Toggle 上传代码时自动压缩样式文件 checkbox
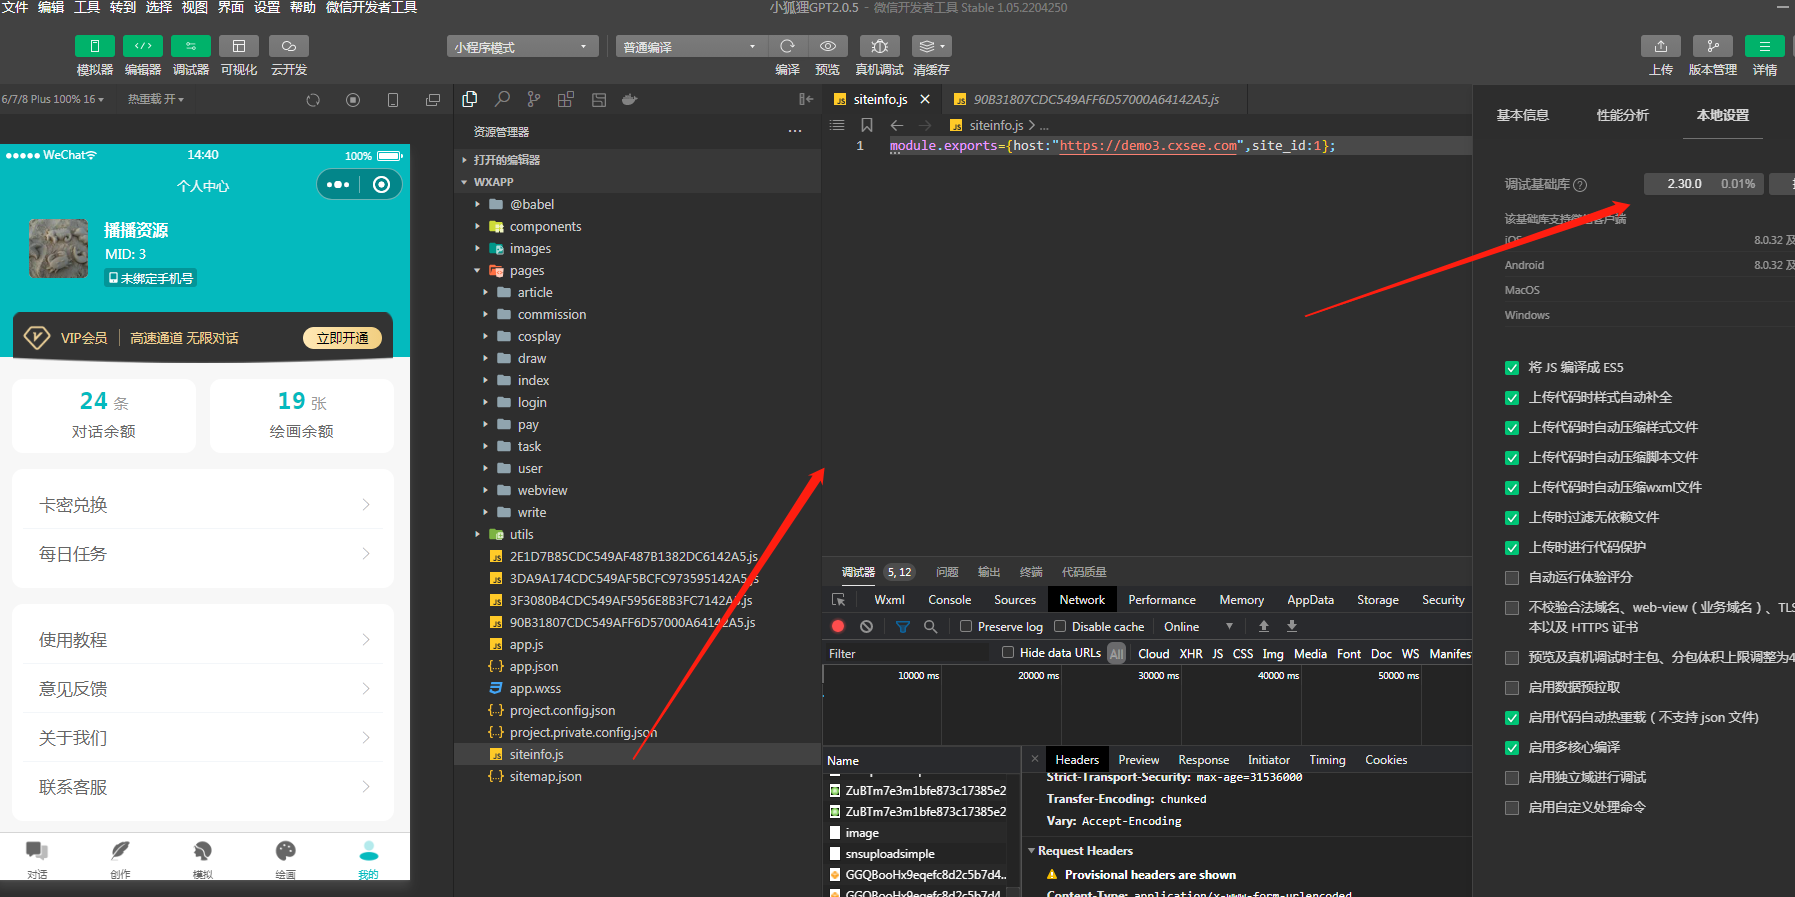The image size is (1795, 897). [x=1512, y=428]
